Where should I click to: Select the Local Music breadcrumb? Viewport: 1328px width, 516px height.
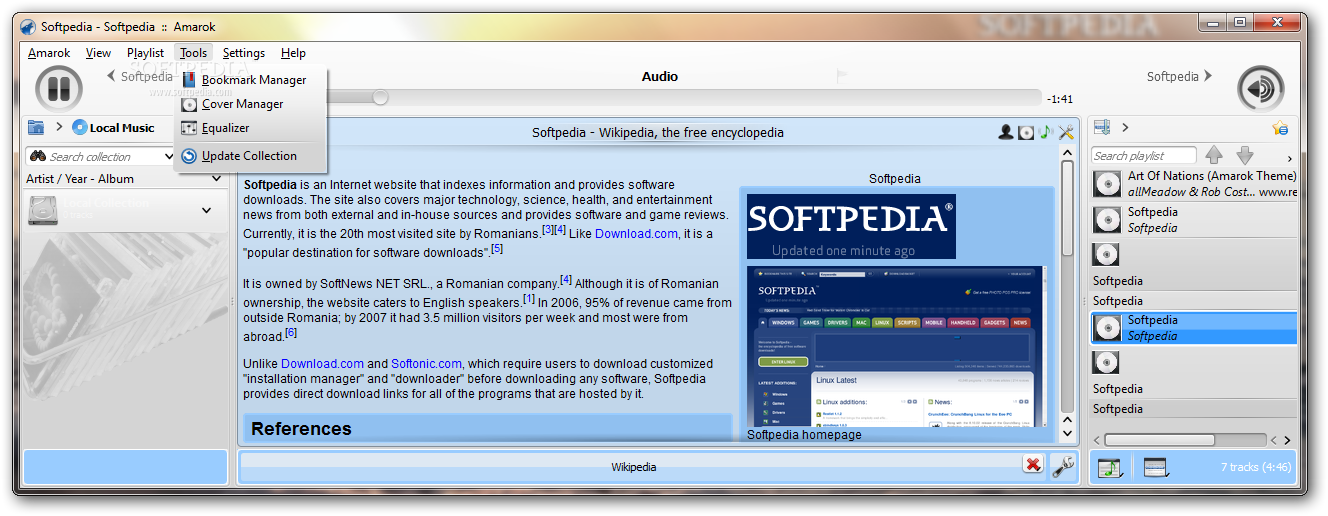(x=113, y=128)
